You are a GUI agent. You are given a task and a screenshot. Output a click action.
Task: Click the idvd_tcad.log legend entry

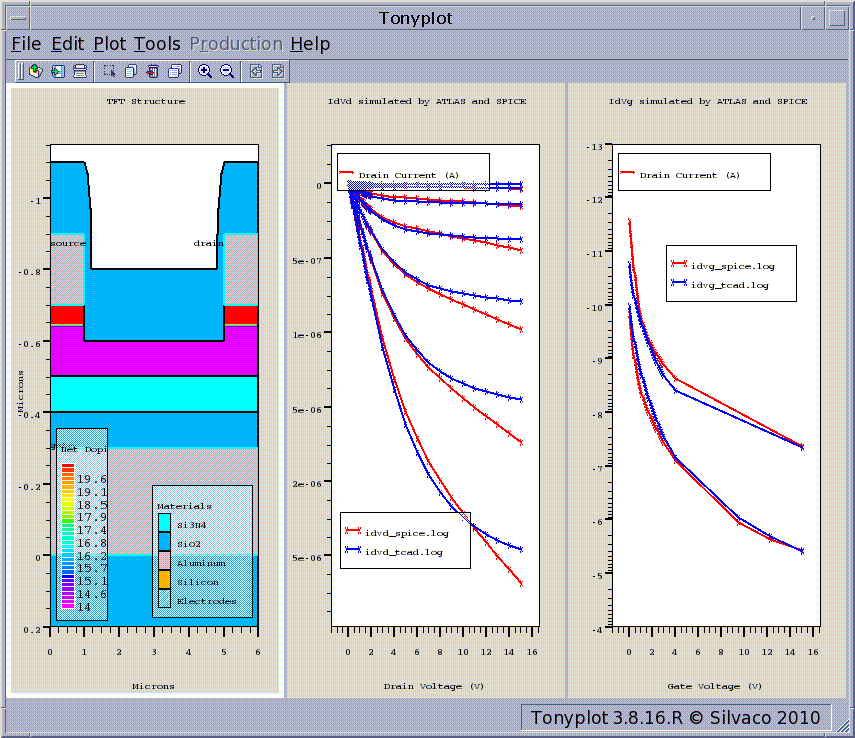pyautogui.click(x=394, y=552)
